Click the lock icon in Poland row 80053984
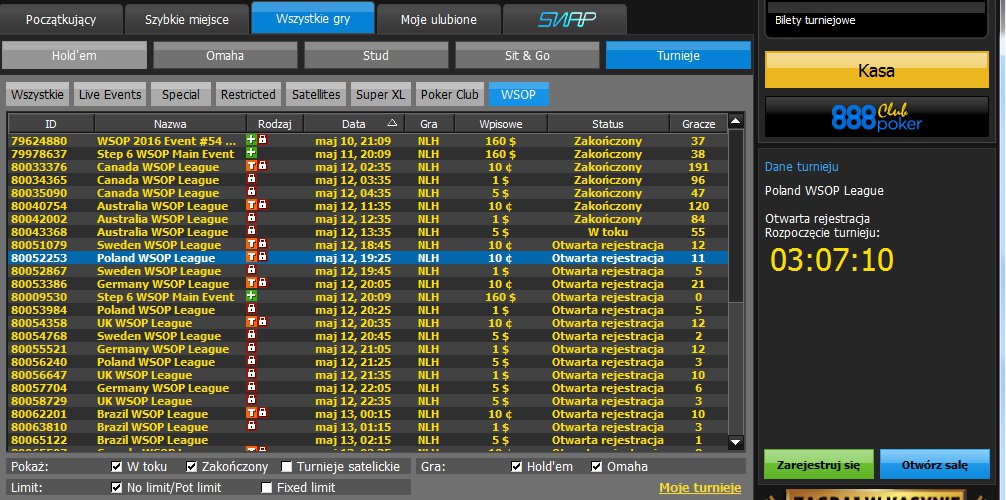 252,309
